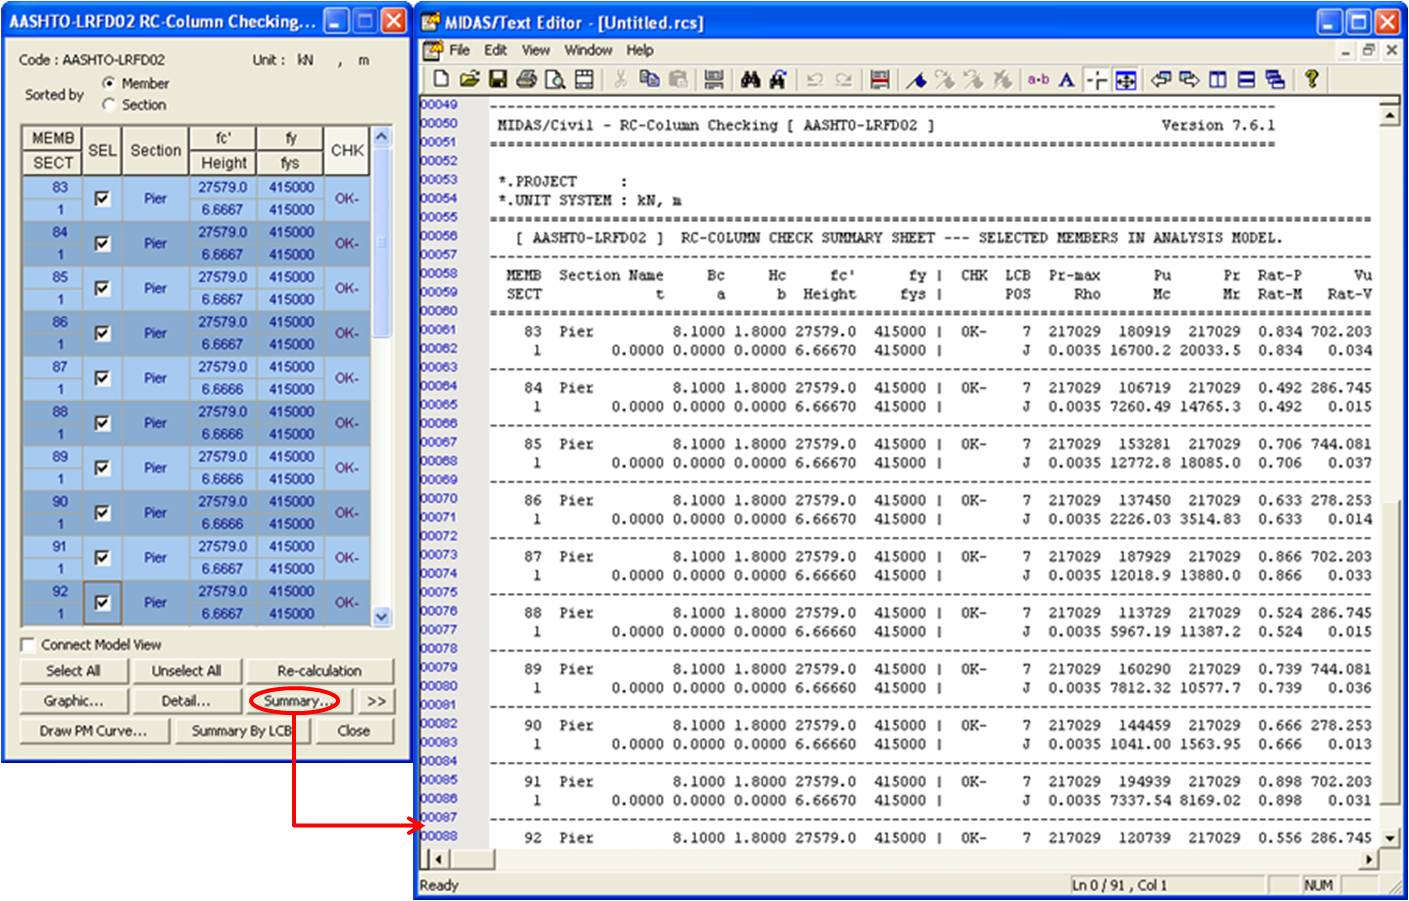Screen dimensions: 1409x901
Task: Open the Window menu
Action: tap(588, 50)
